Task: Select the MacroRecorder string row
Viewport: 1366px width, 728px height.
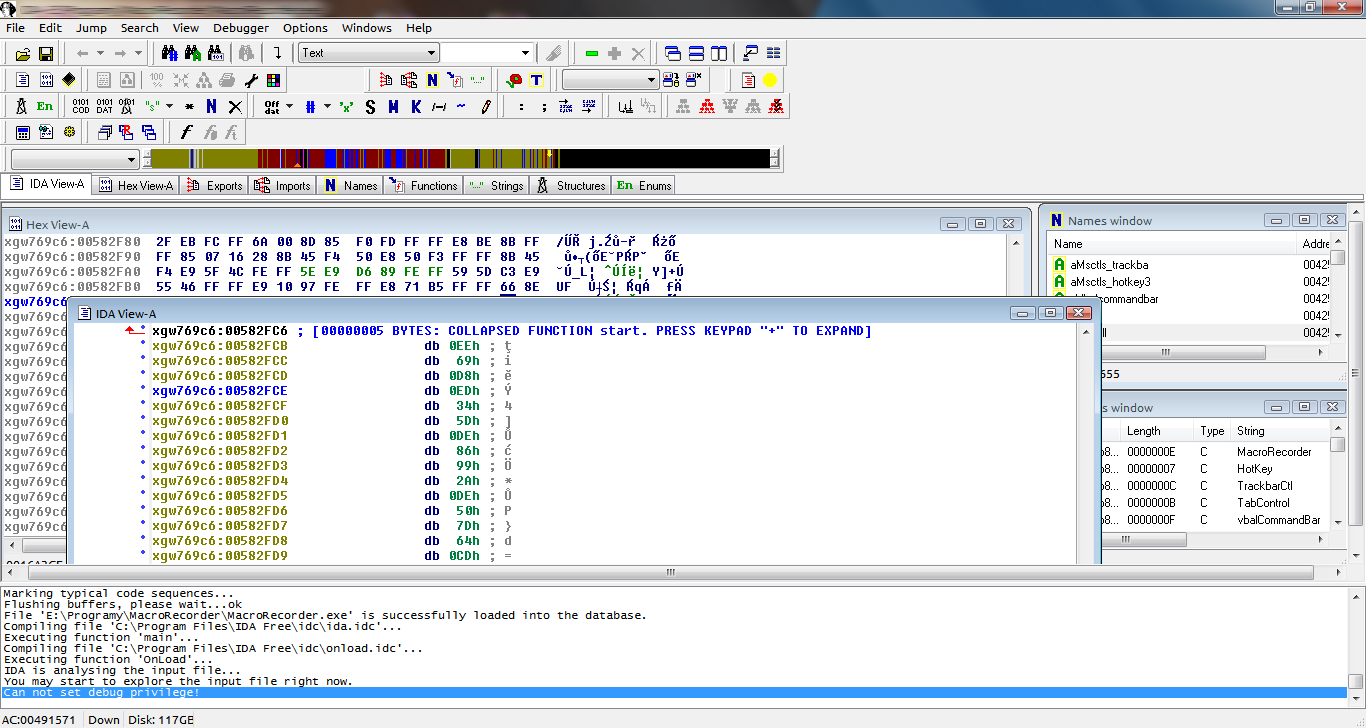Action: [1273, 452]
